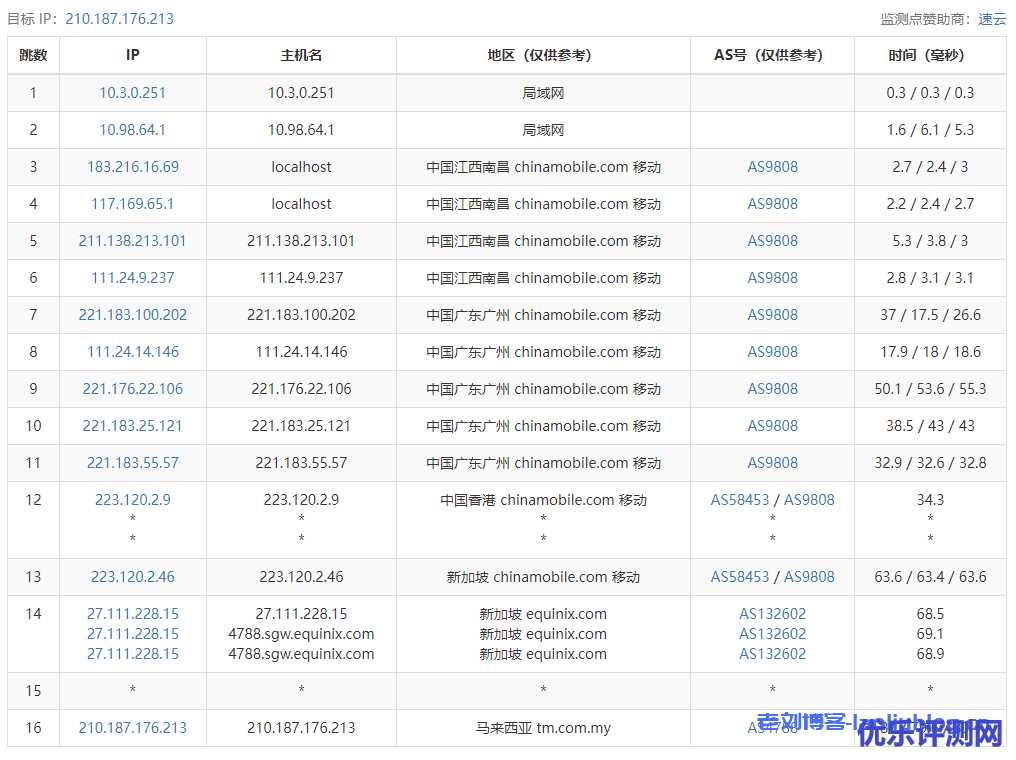Click the 地区 (仅供参考) column header

(543, 56)
